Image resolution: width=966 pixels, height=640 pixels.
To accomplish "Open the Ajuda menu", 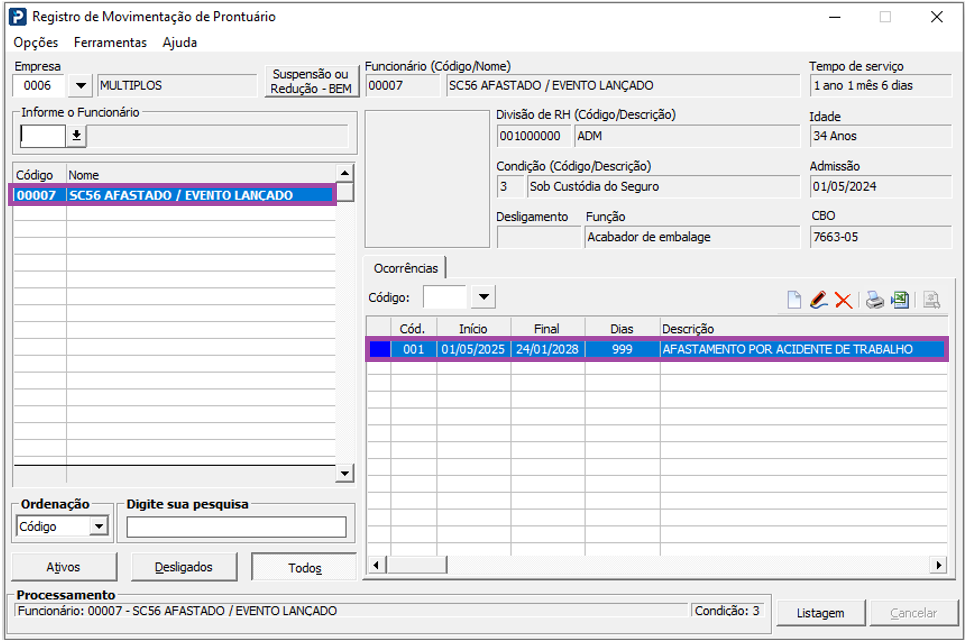I will coord(180,43).
